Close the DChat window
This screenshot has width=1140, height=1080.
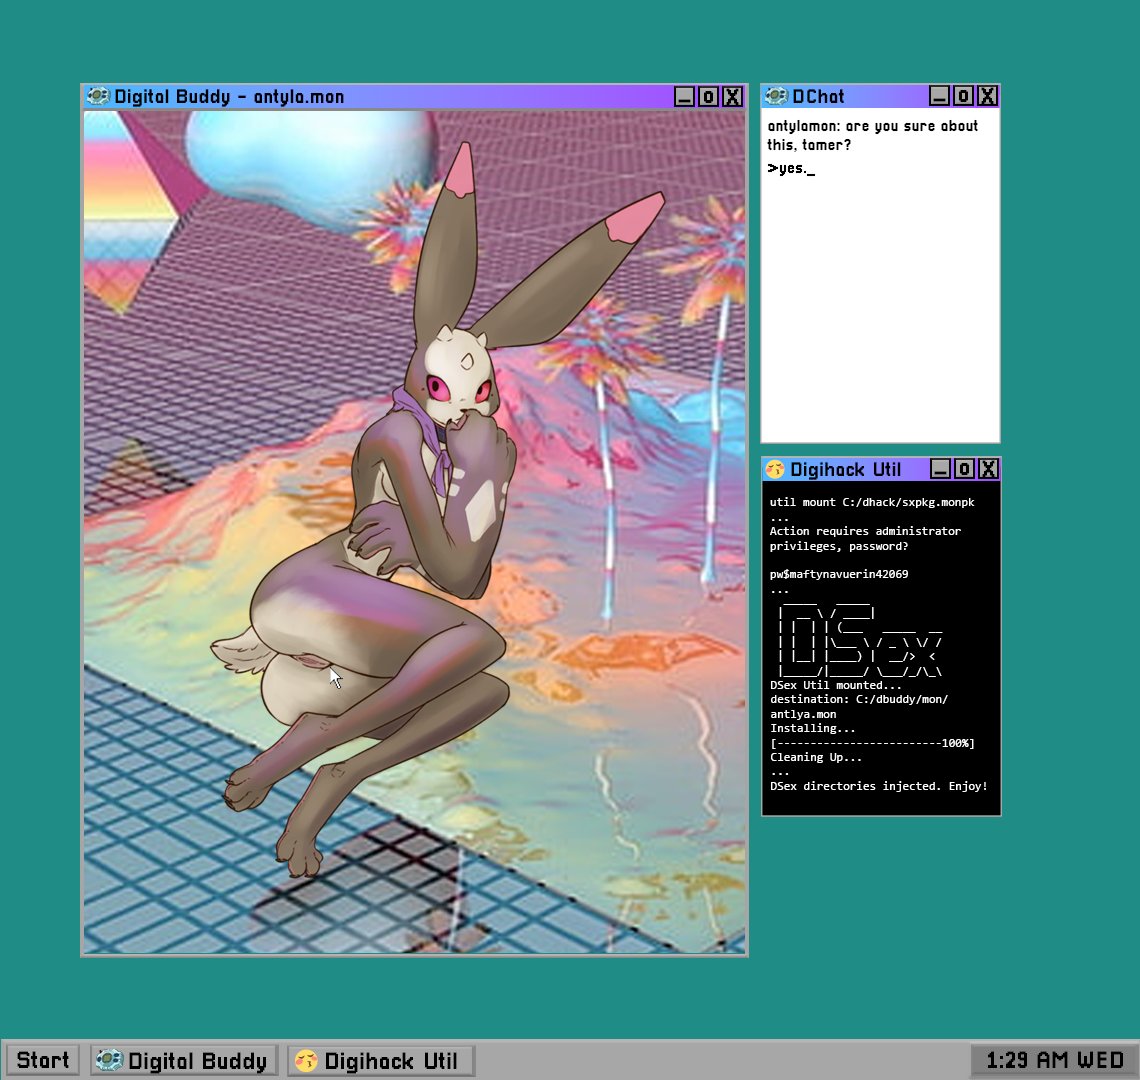click(x=987, y=96)
